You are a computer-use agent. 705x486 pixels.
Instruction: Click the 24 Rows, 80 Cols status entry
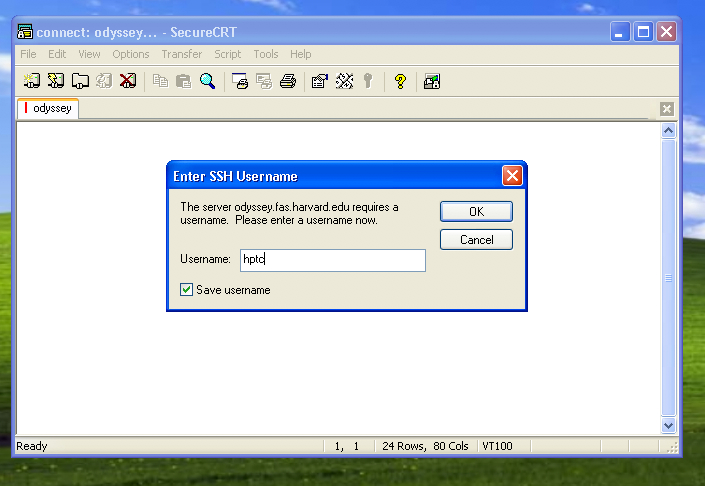click(425, 446)
